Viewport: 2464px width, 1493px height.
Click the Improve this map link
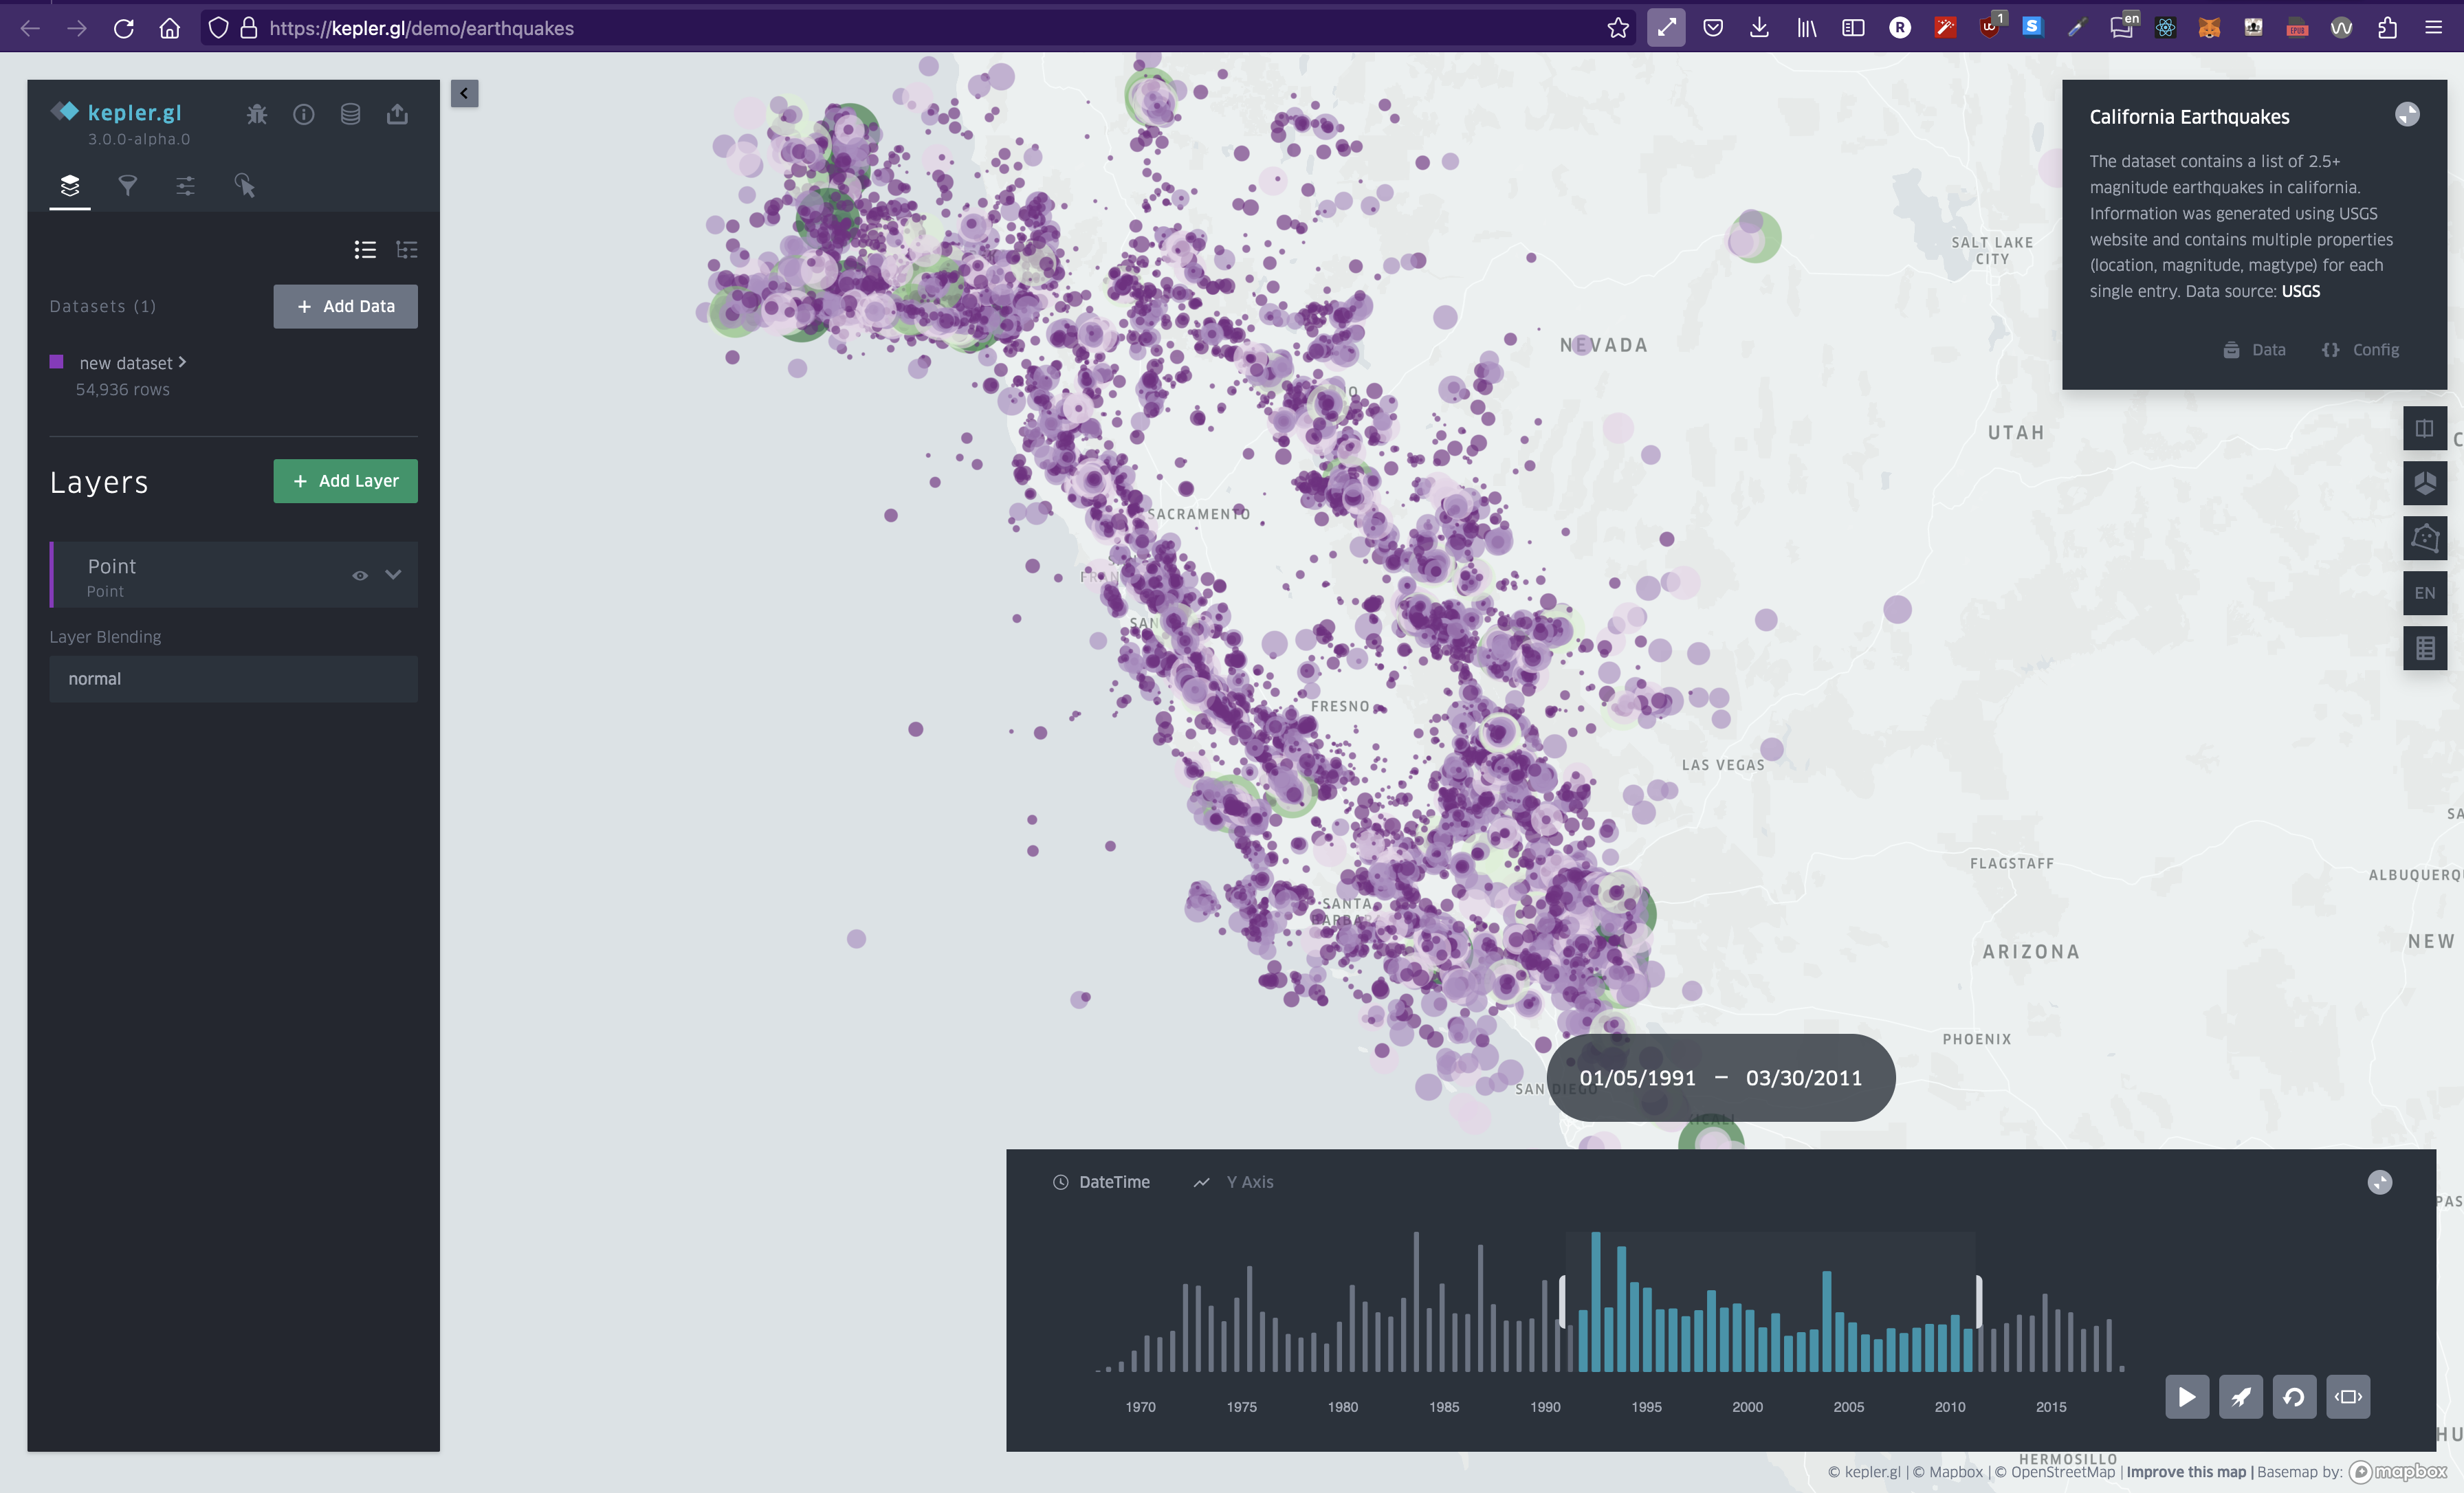pos(2186,1472)
